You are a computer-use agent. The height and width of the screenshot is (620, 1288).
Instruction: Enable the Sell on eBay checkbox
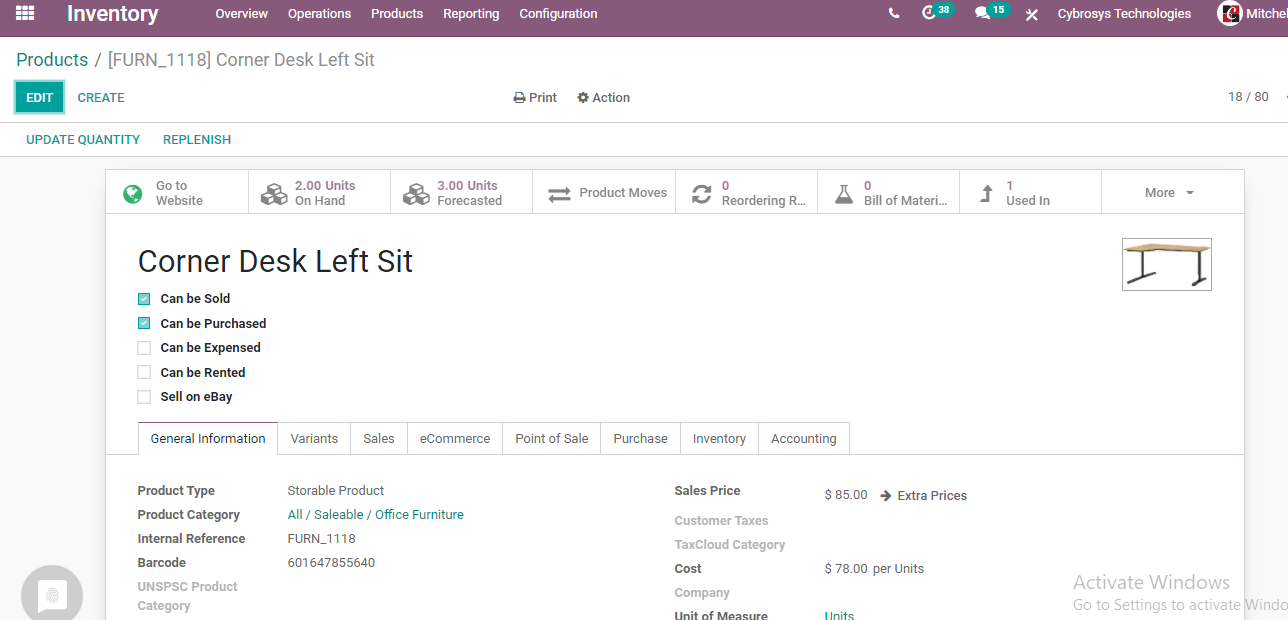[x=144, y=397]
